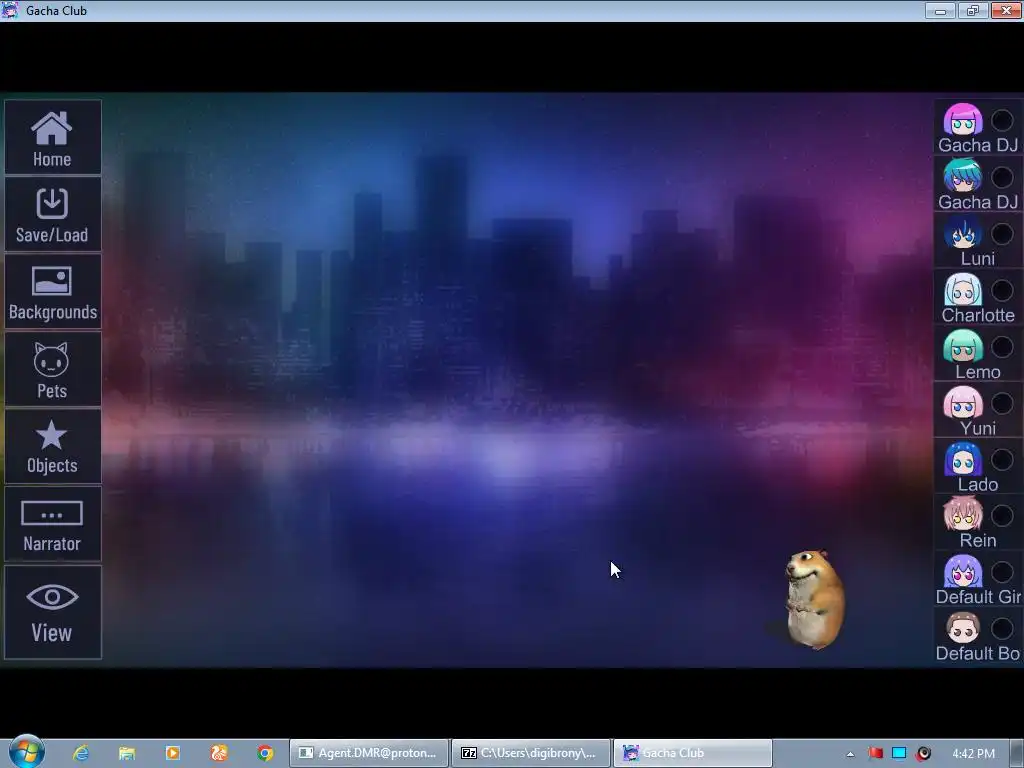Switch to the Agent.DMR@proton taskbar window

(x=369, y=753)
